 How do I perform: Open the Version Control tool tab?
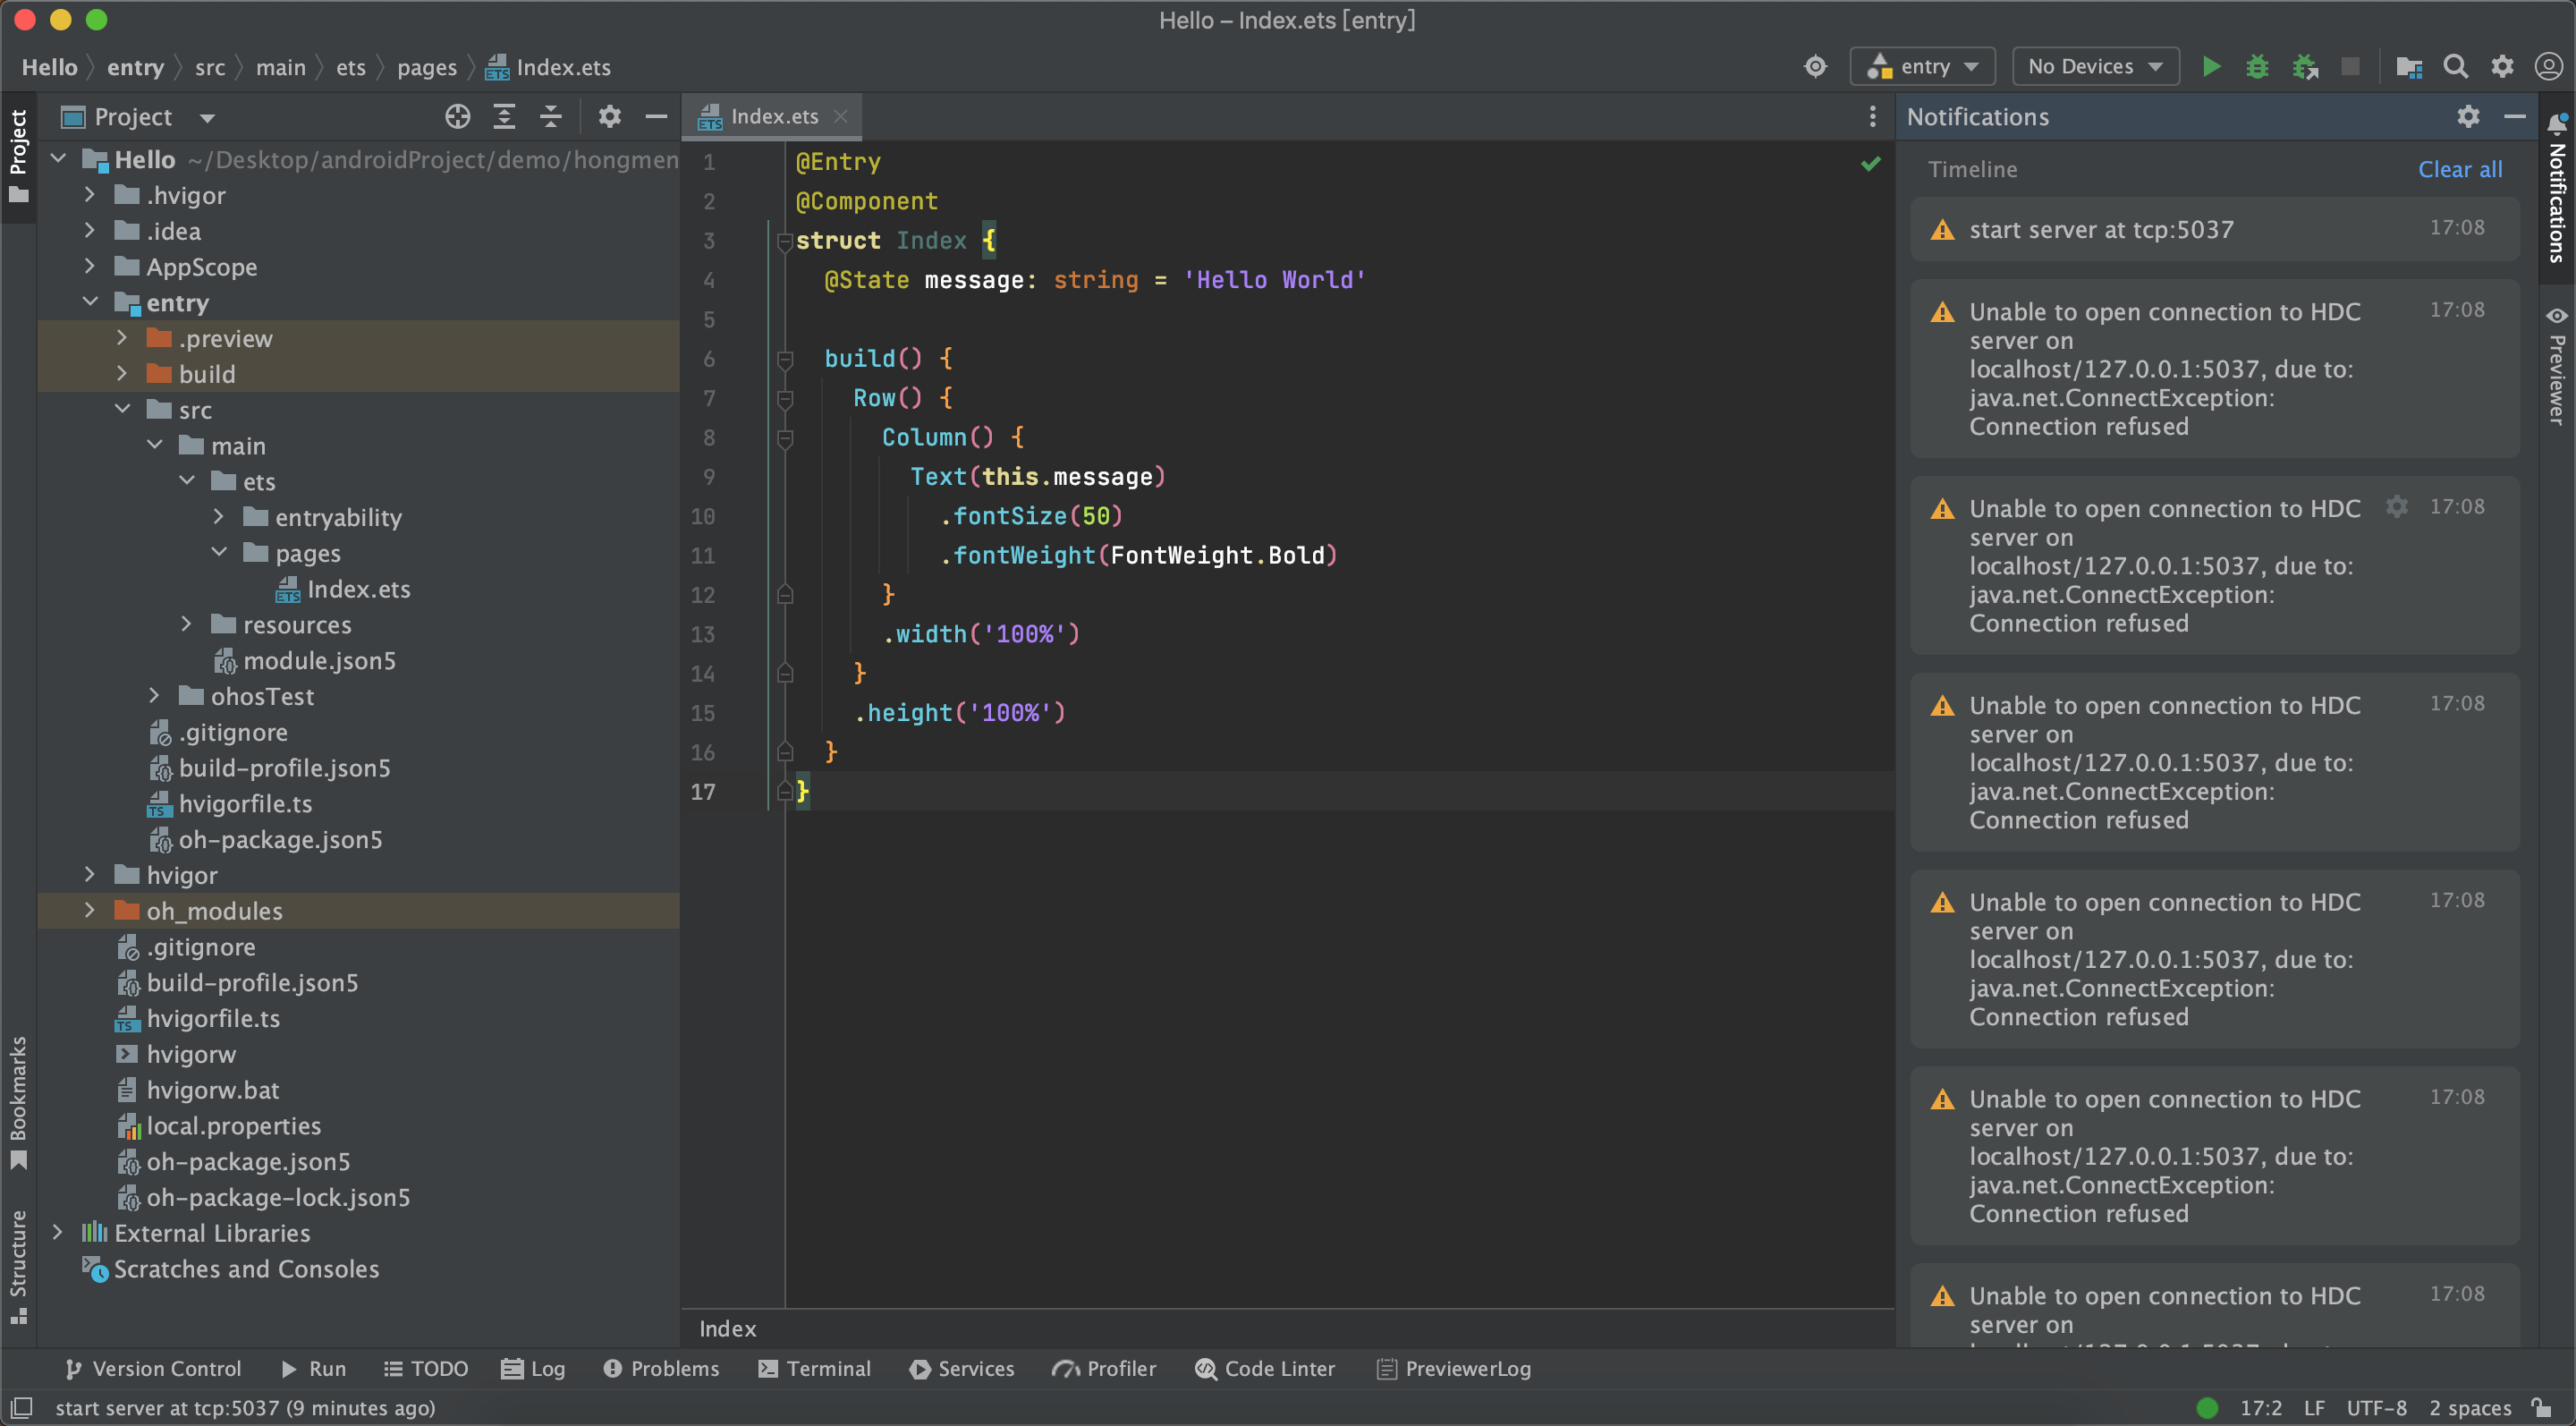(x=153, y=1368)
